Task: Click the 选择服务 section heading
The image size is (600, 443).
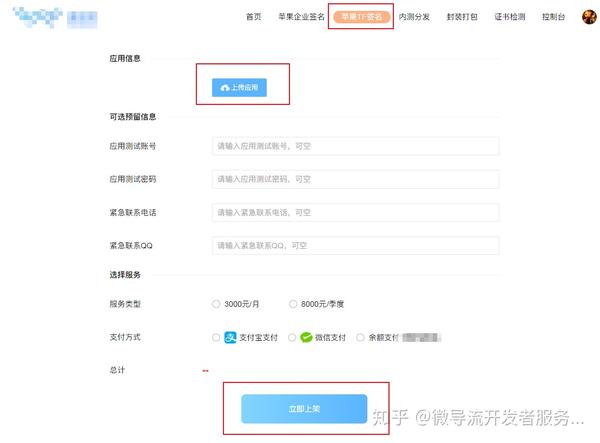Action: (x=125, y=275)
